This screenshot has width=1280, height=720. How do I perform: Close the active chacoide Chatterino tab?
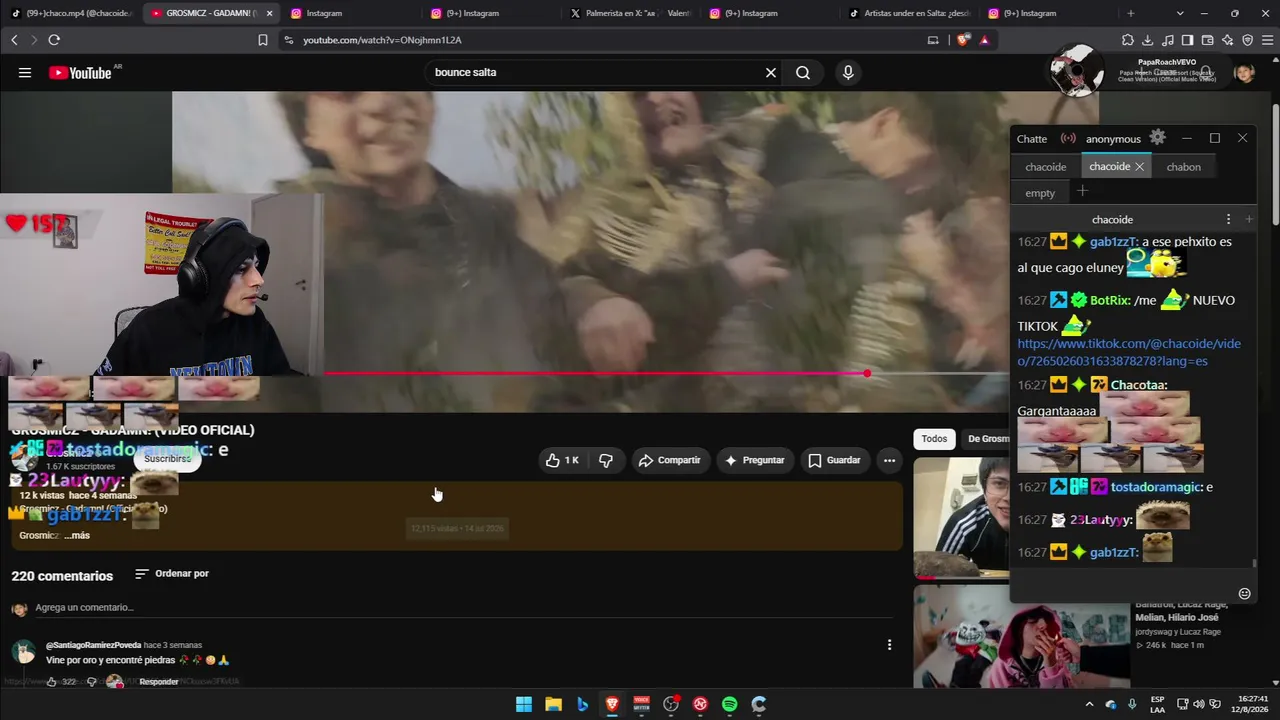(x=1139, y=167)
